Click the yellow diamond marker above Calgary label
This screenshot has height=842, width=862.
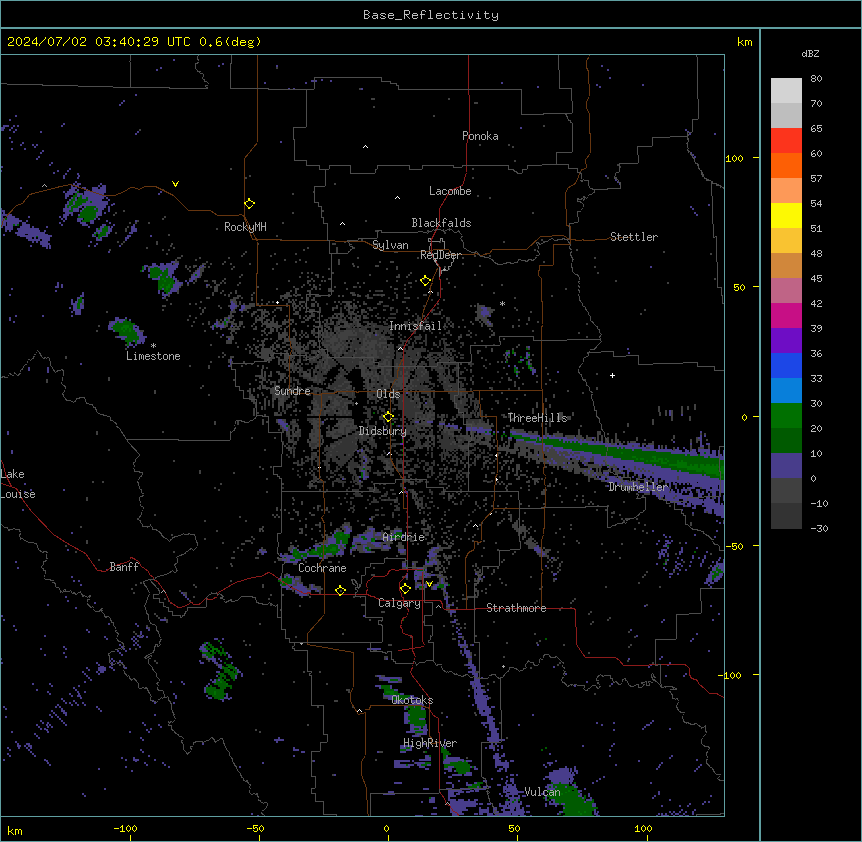coord(405,589)
